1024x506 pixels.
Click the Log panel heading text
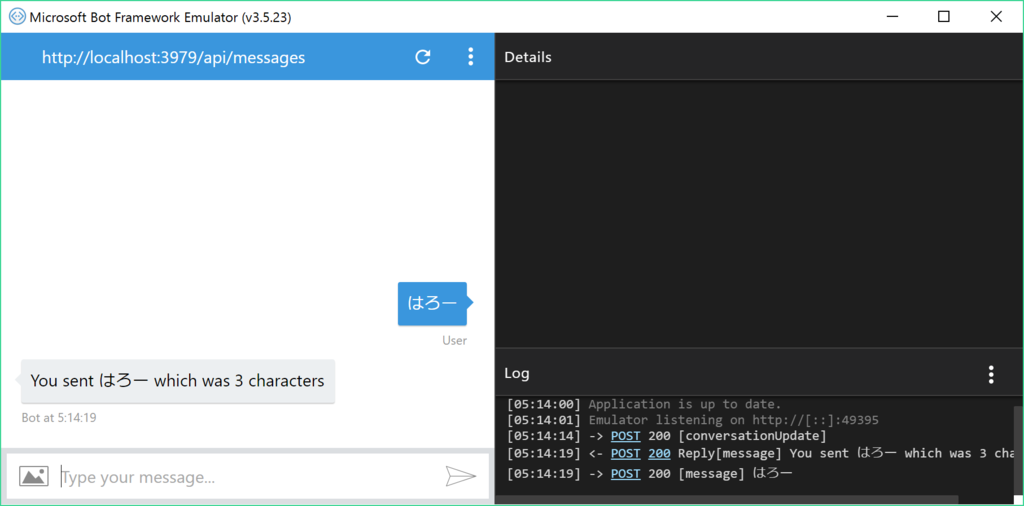pos(517,374)
